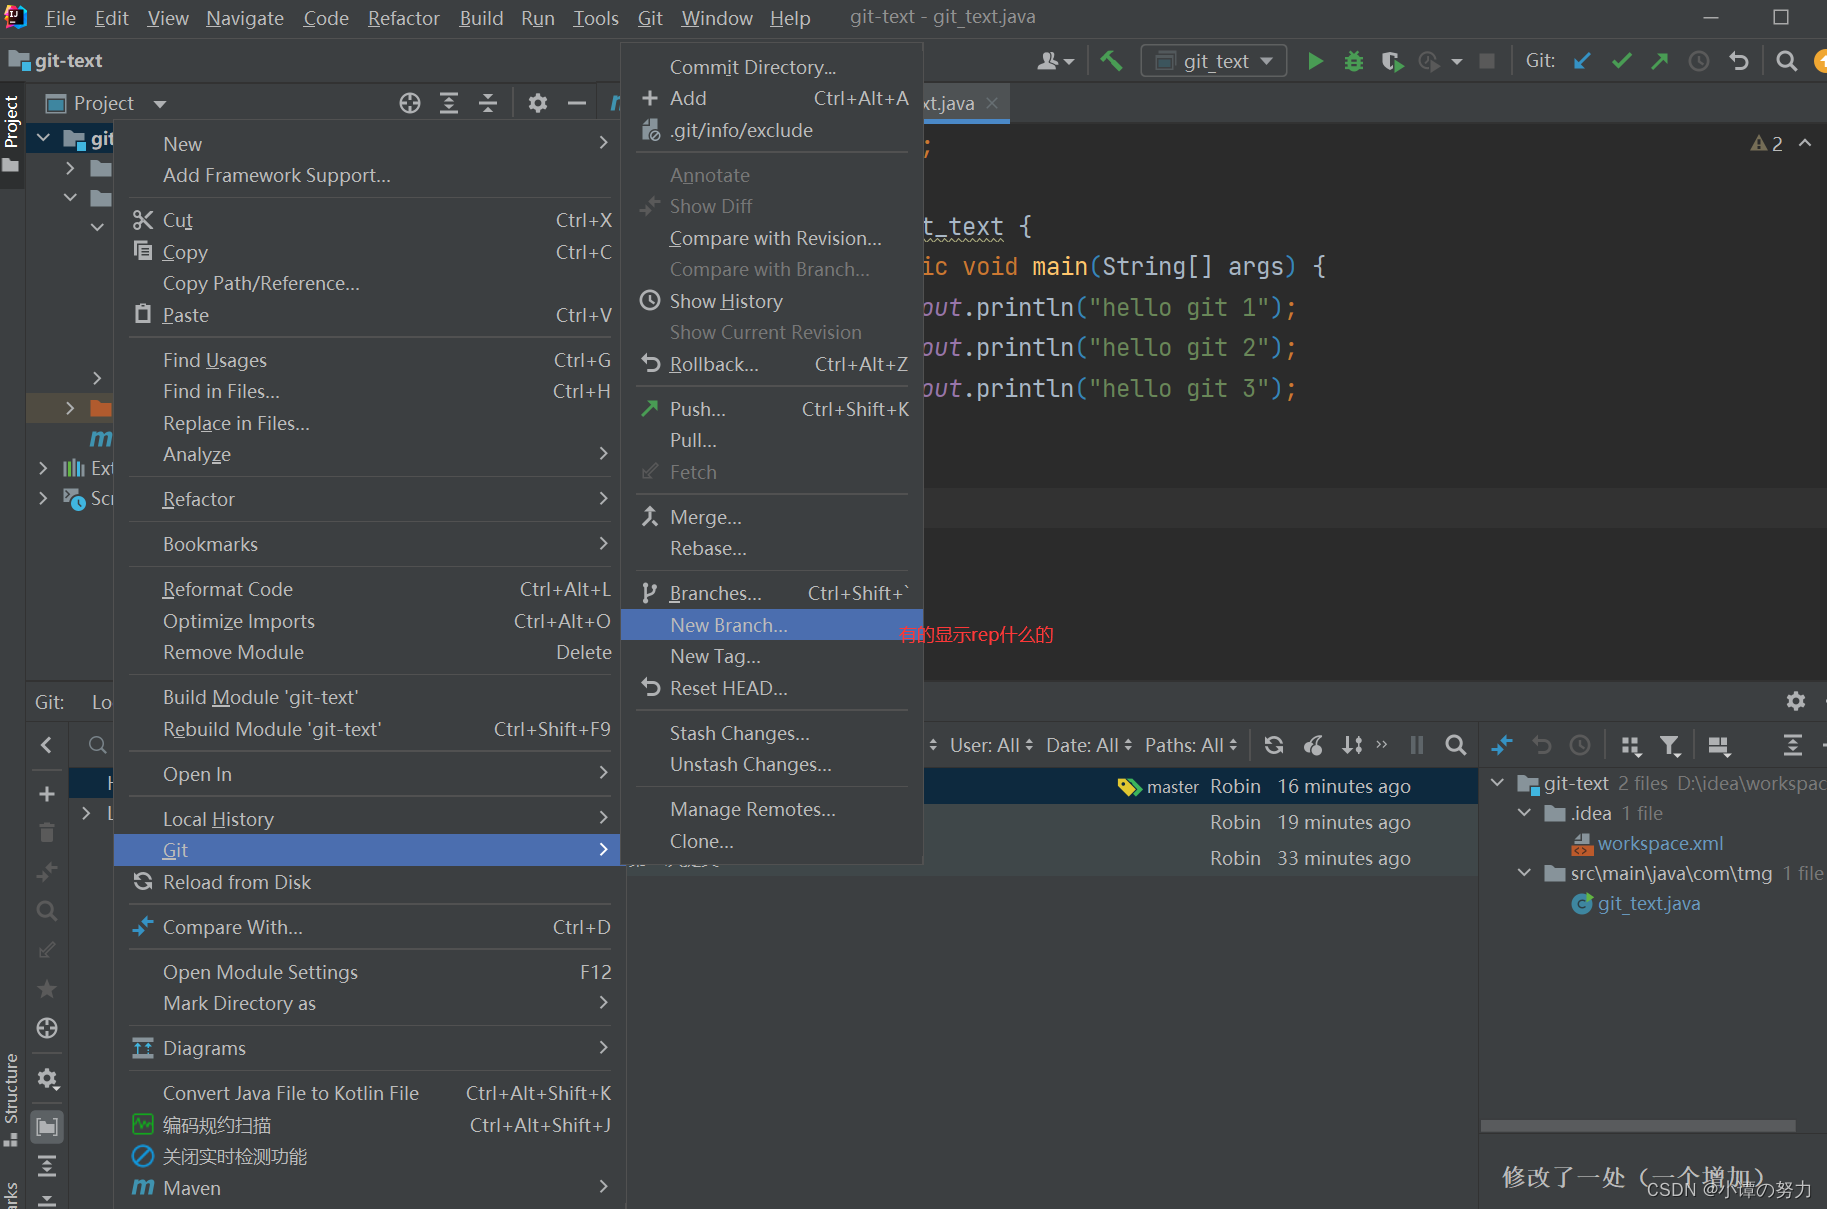Update project using blue Git arrow
Viewport: 1827px width, 1209px height.
tap(1582, 61)
